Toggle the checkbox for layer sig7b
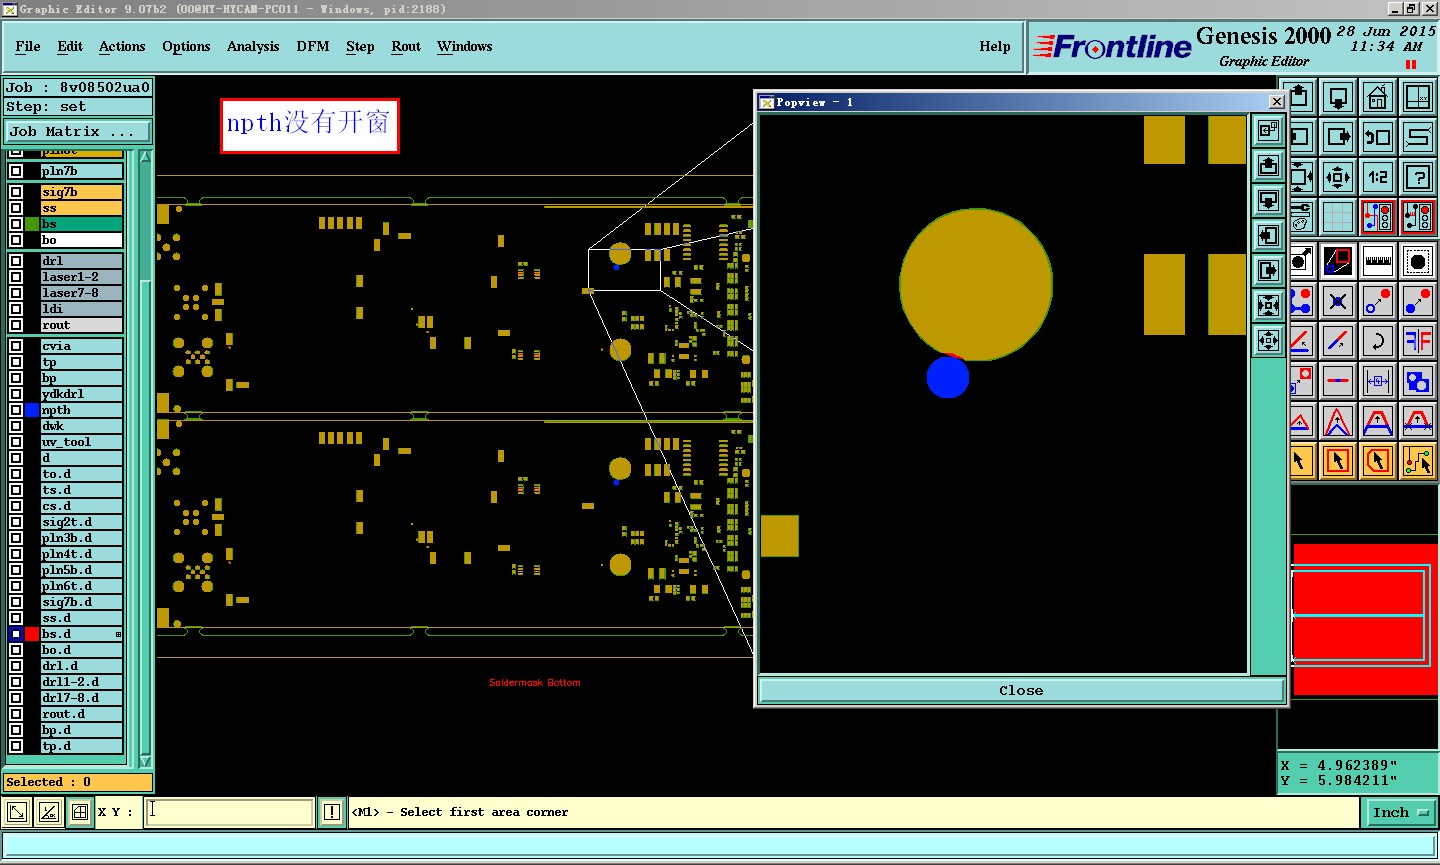 (x=16, y=192)
